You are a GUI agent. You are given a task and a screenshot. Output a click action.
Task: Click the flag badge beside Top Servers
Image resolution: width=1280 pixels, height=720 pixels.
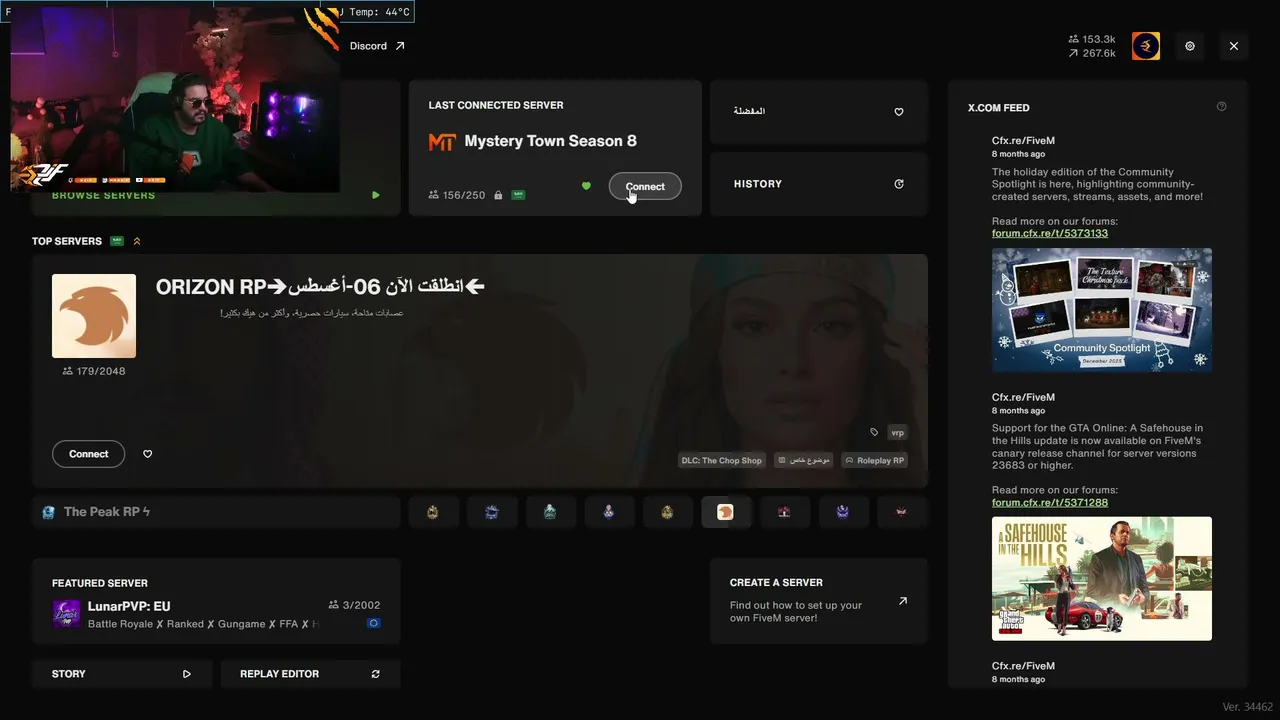(x=117, y=241)
